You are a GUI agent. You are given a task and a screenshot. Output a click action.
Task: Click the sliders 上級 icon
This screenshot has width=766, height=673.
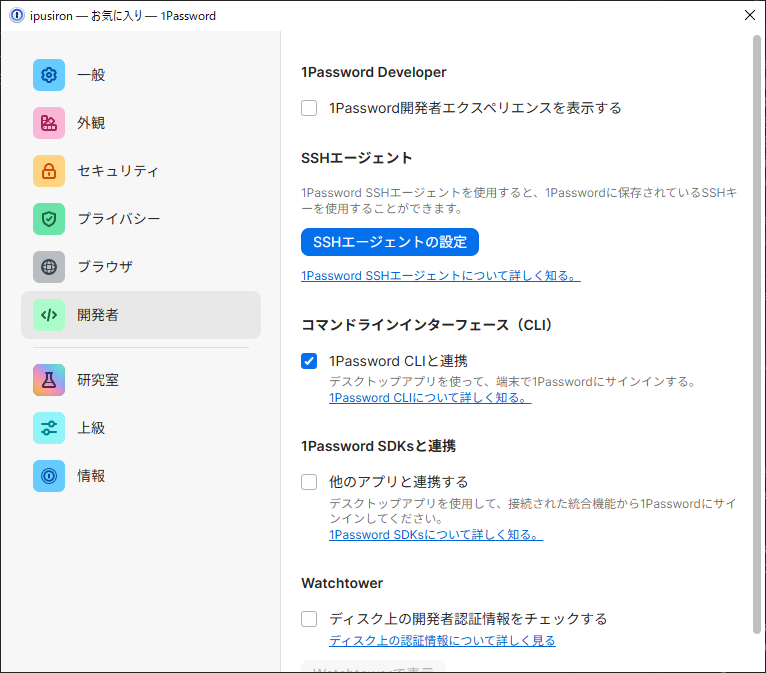(x=49, y=428)
